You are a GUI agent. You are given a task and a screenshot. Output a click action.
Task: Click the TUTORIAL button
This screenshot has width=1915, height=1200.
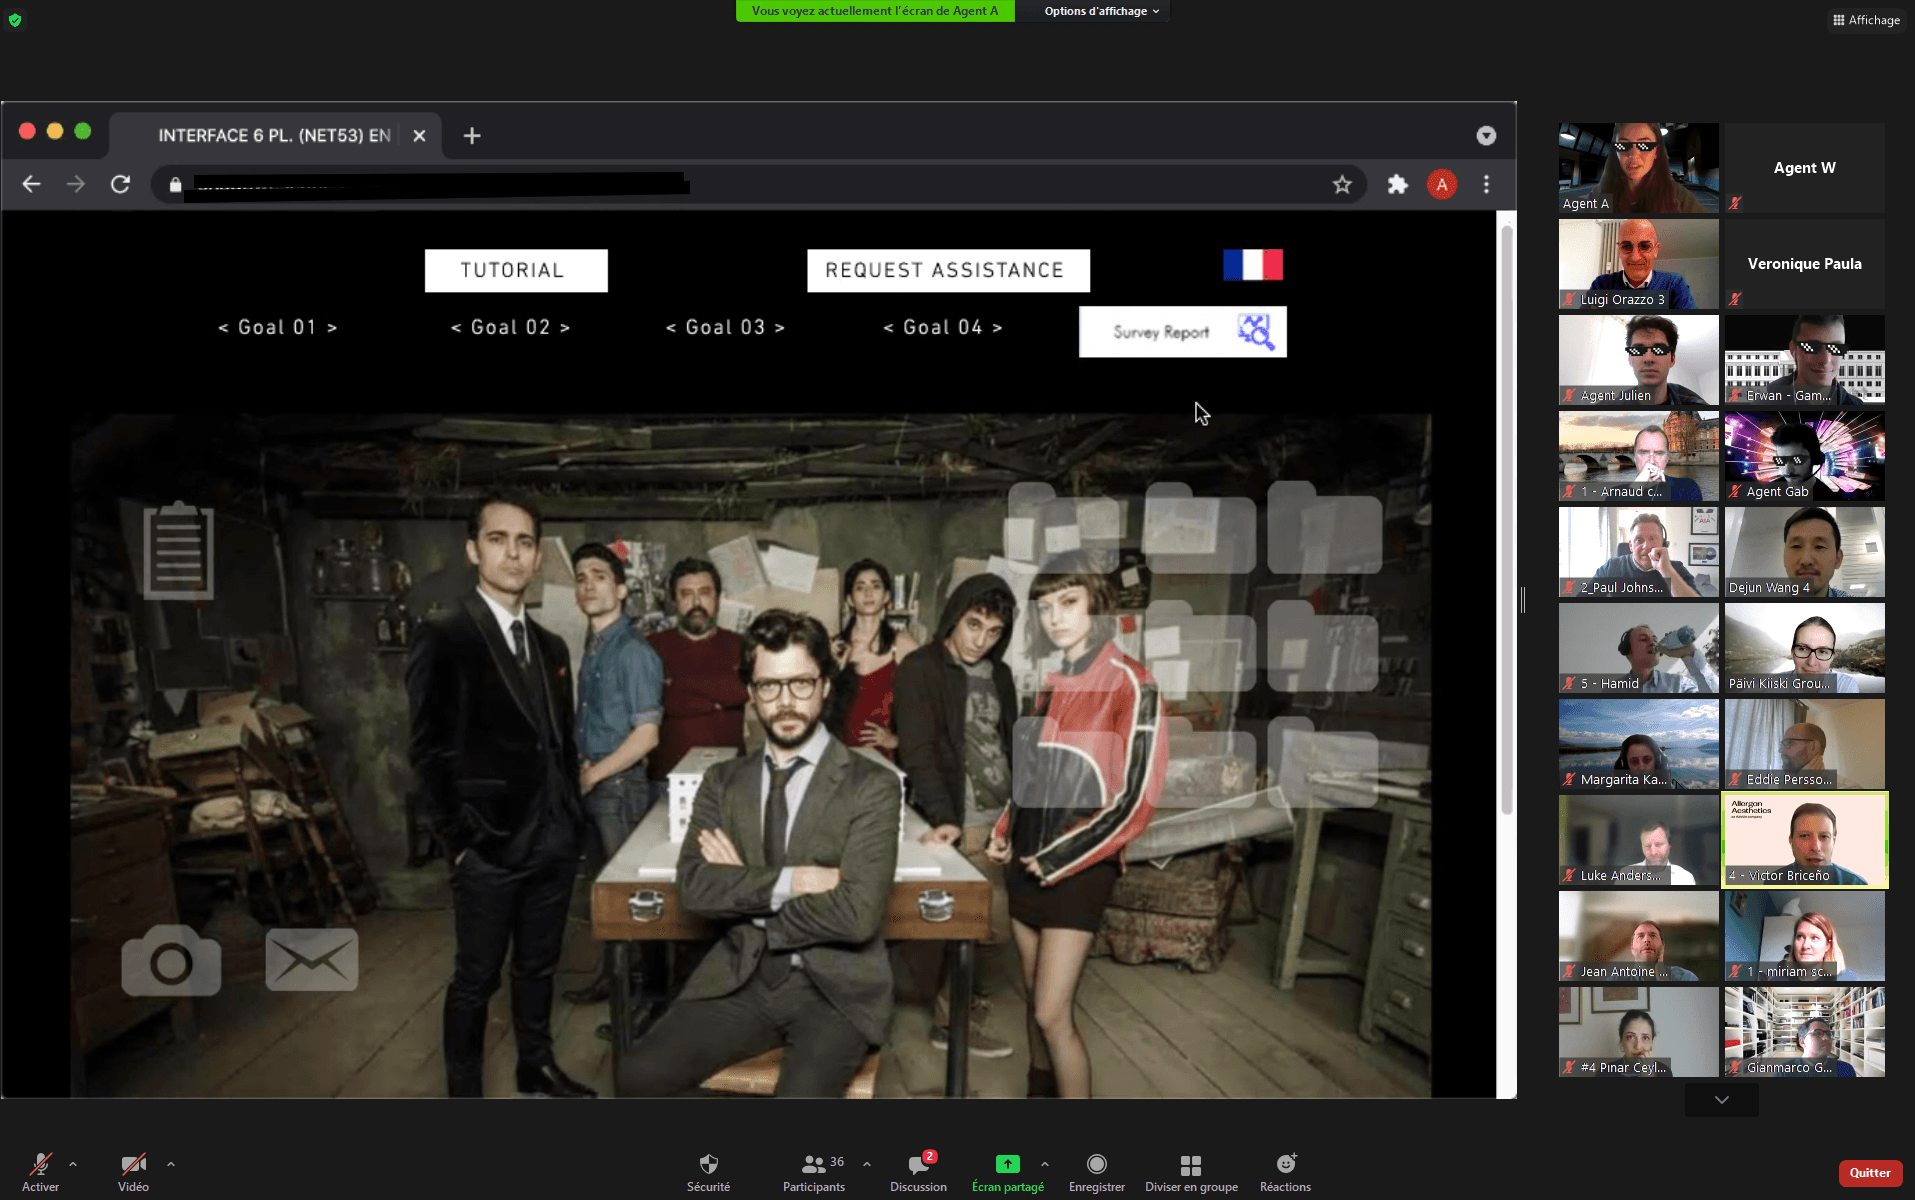coord(515,271)
